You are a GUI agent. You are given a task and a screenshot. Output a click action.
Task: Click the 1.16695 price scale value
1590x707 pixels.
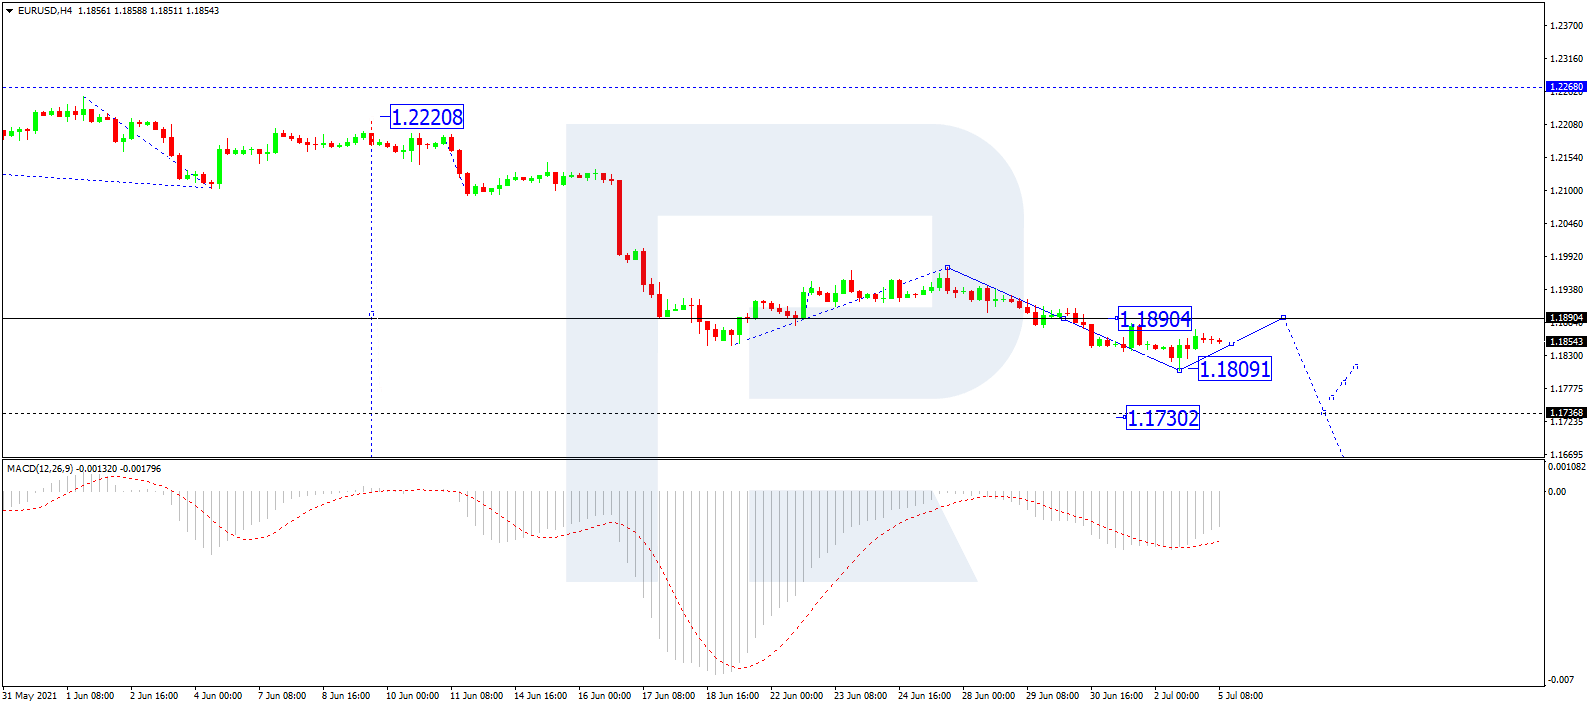[x=1566, y=454]
